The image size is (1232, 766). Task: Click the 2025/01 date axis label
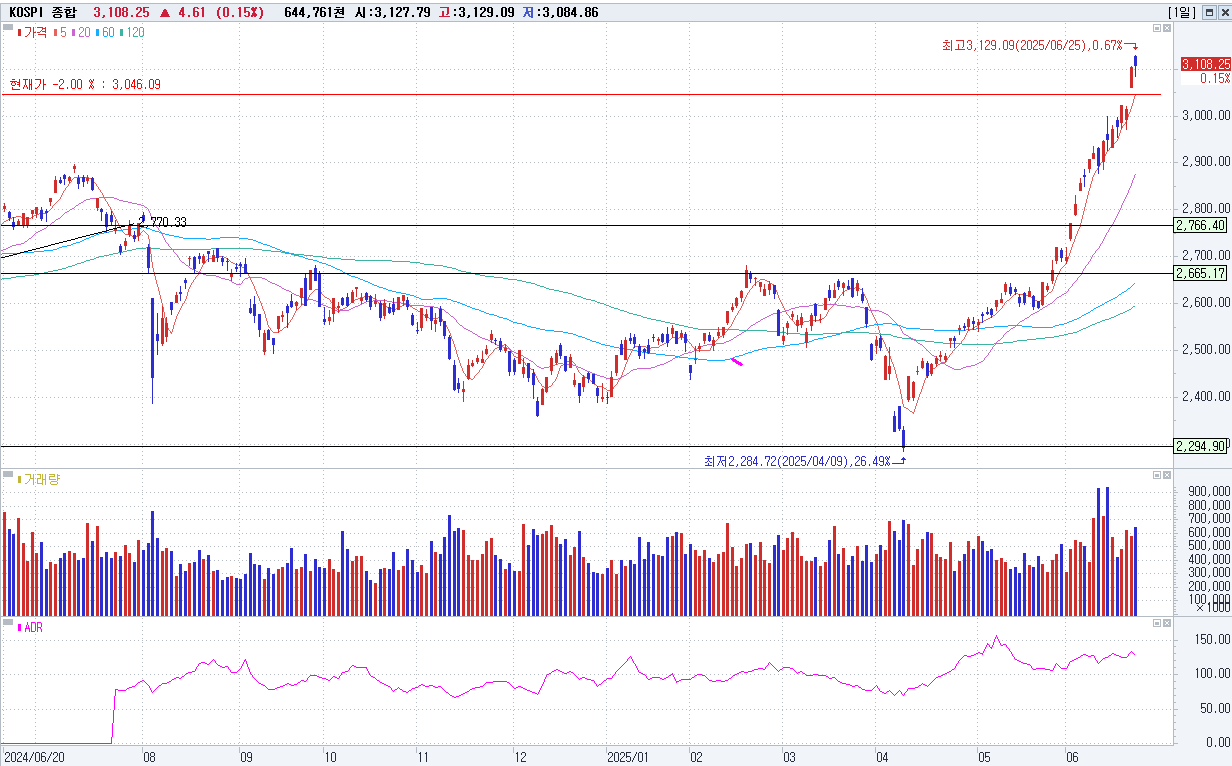[630, 758]
